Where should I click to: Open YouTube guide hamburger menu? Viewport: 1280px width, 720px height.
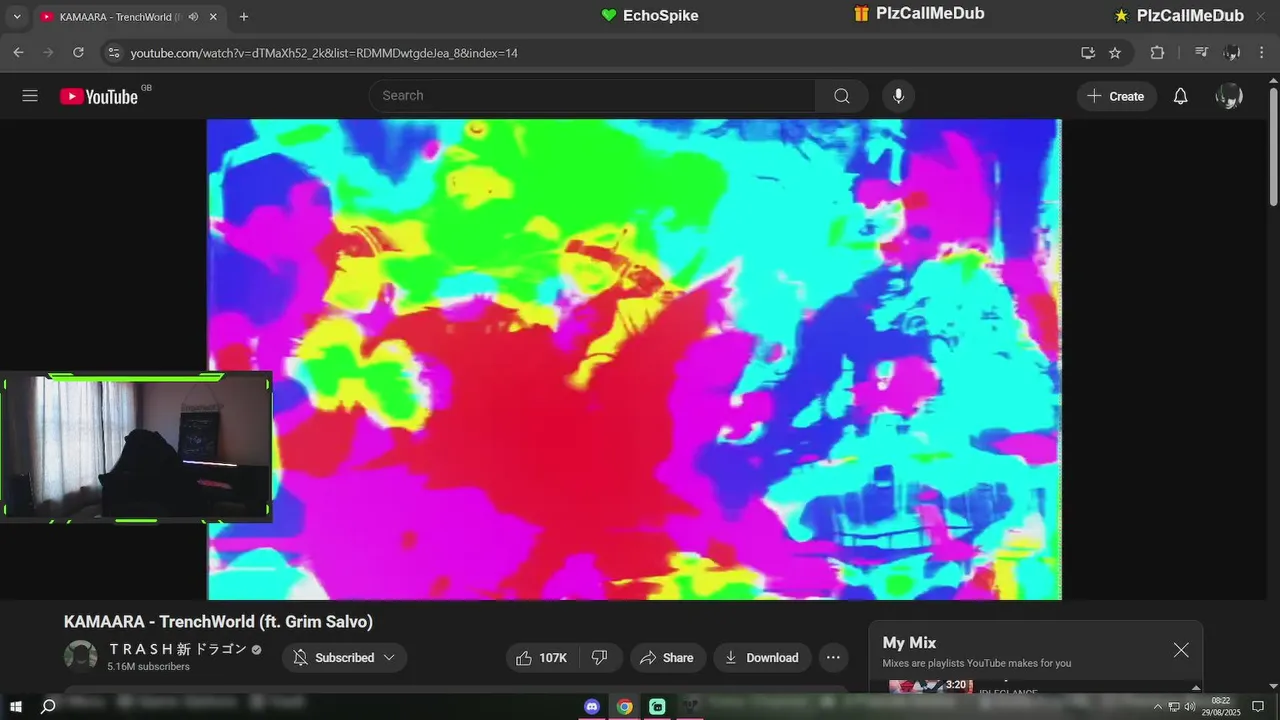(30, 96)
